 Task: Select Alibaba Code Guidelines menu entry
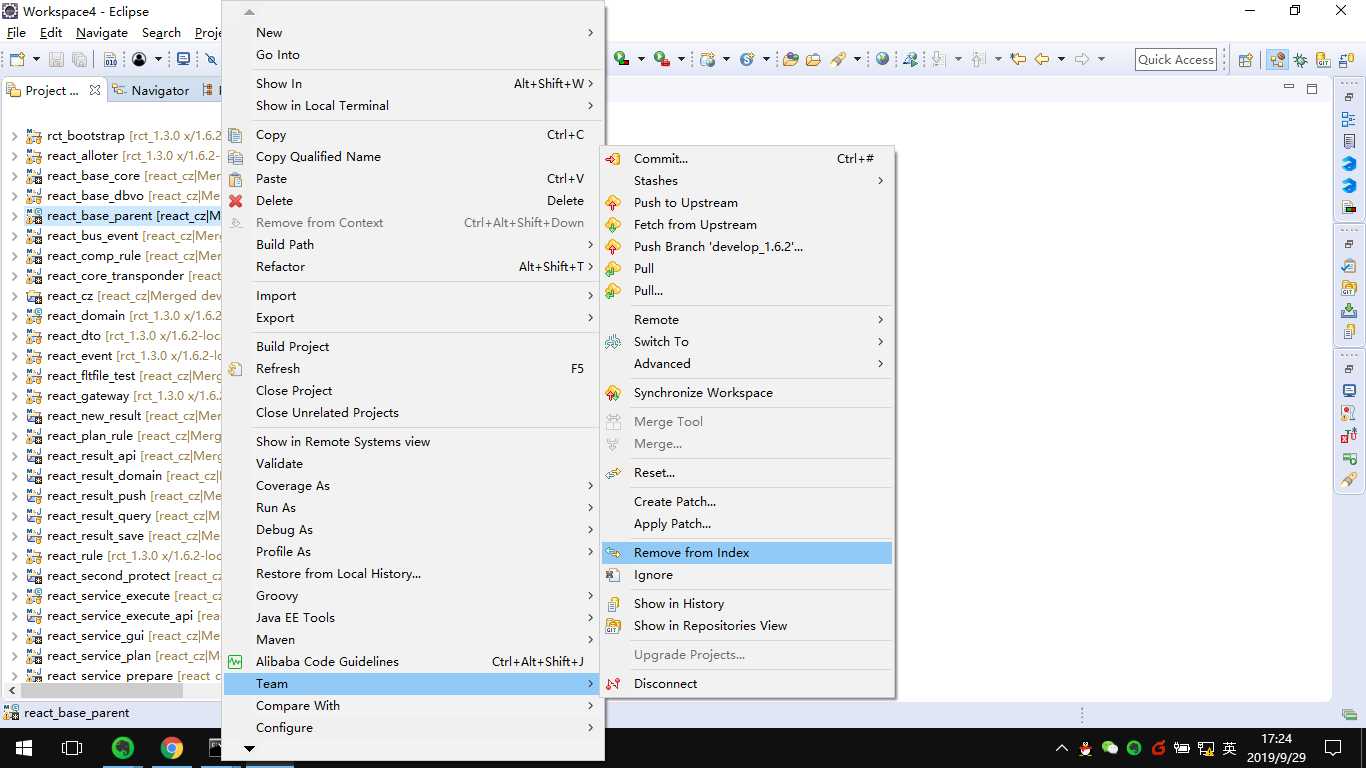coord(412,662)
